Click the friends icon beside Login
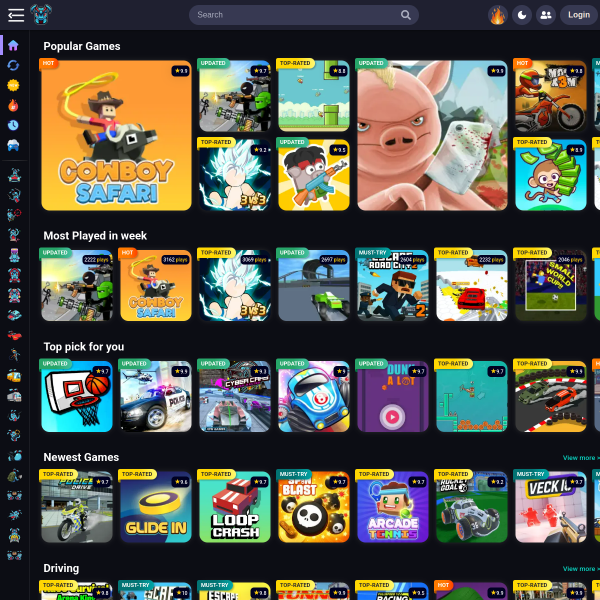600x600 pixels. point(545,15)
